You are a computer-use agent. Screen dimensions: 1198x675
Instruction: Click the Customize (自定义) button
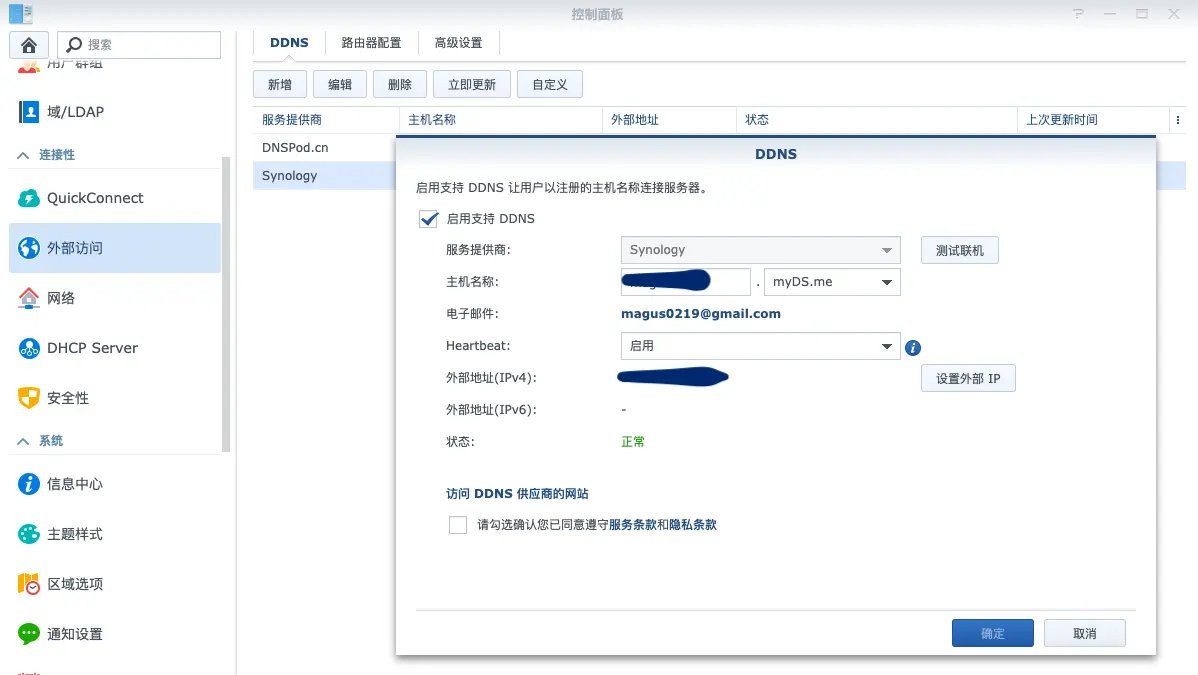[x=550, y=84]
